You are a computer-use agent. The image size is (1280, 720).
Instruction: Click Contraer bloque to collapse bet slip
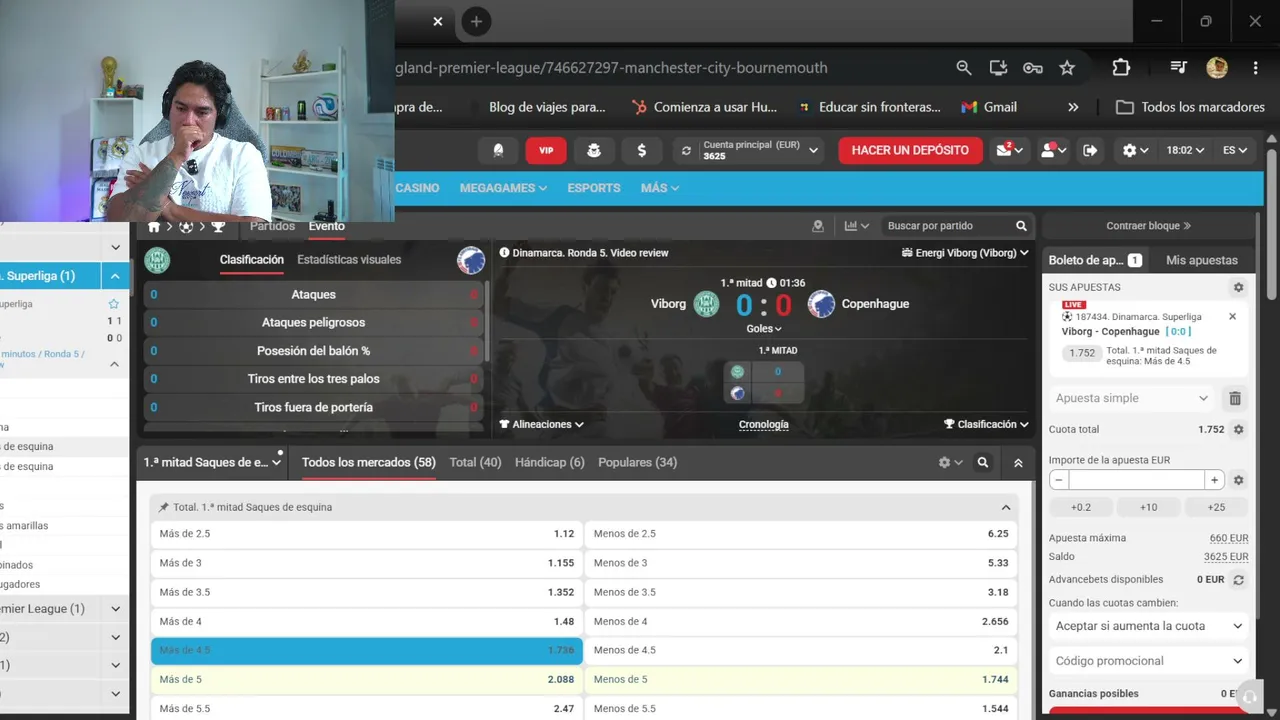pos(1148,226)
